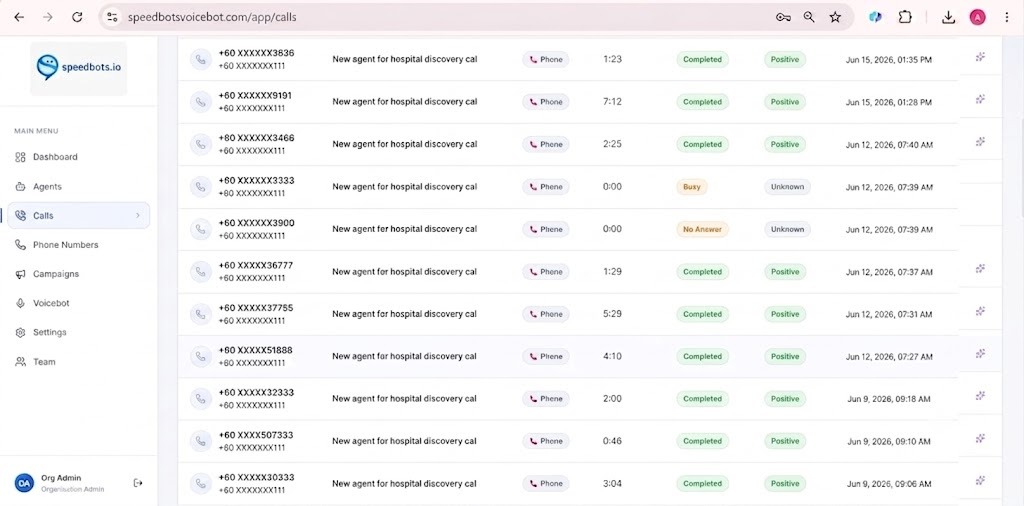Screen dimensions: 1024x506
Task: Click the OA user avatar
Action: click(24, 483)
